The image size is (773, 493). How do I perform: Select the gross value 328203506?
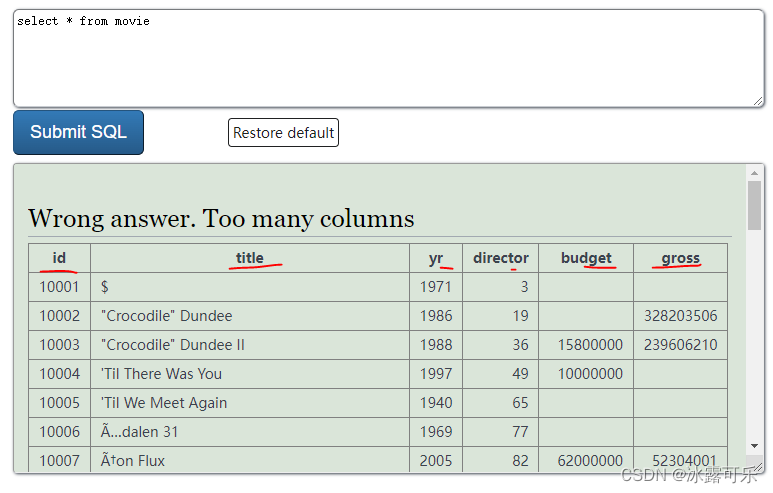tap(680, 316)
